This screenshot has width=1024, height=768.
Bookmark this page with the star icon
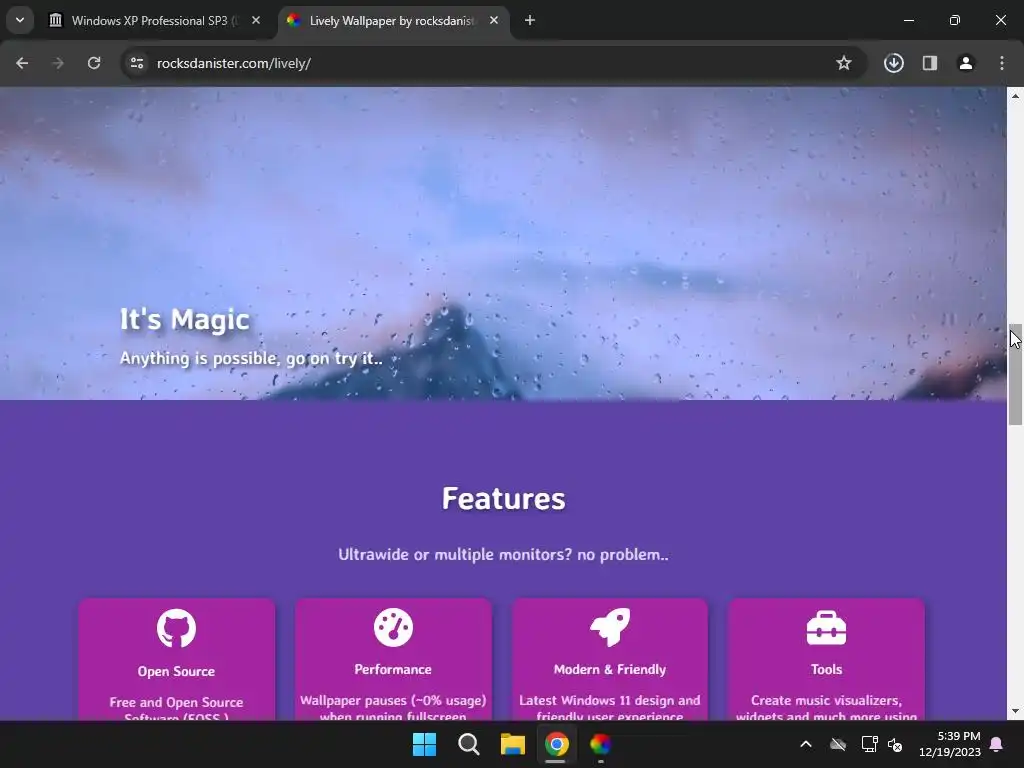coord(844,63)
